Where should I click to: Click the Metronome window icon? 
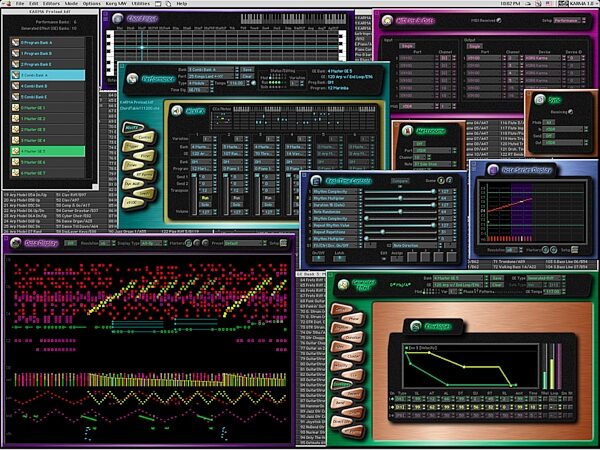(x=407, y=131)
